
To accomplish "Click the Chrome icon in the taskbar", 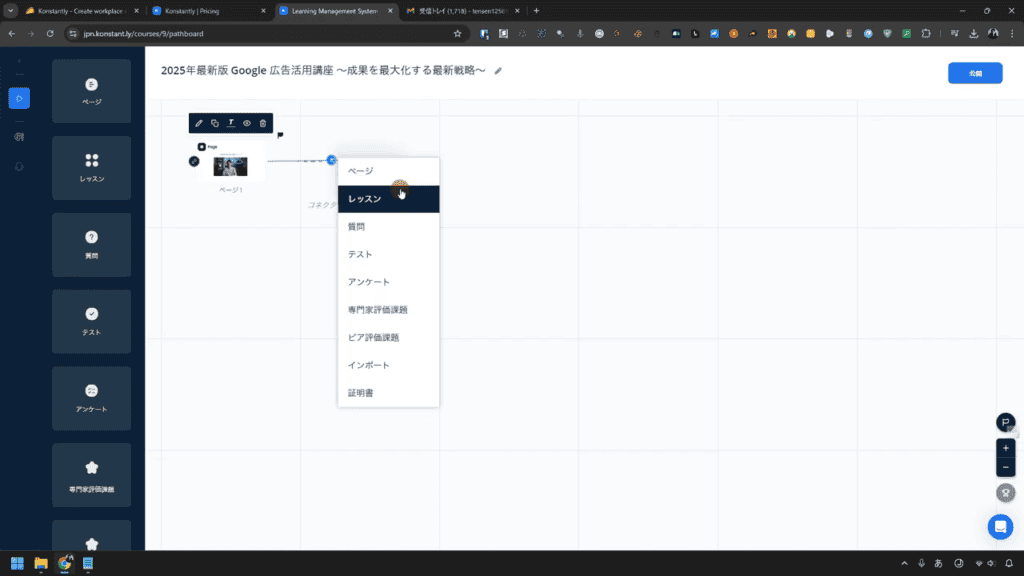I will [64, 563].
